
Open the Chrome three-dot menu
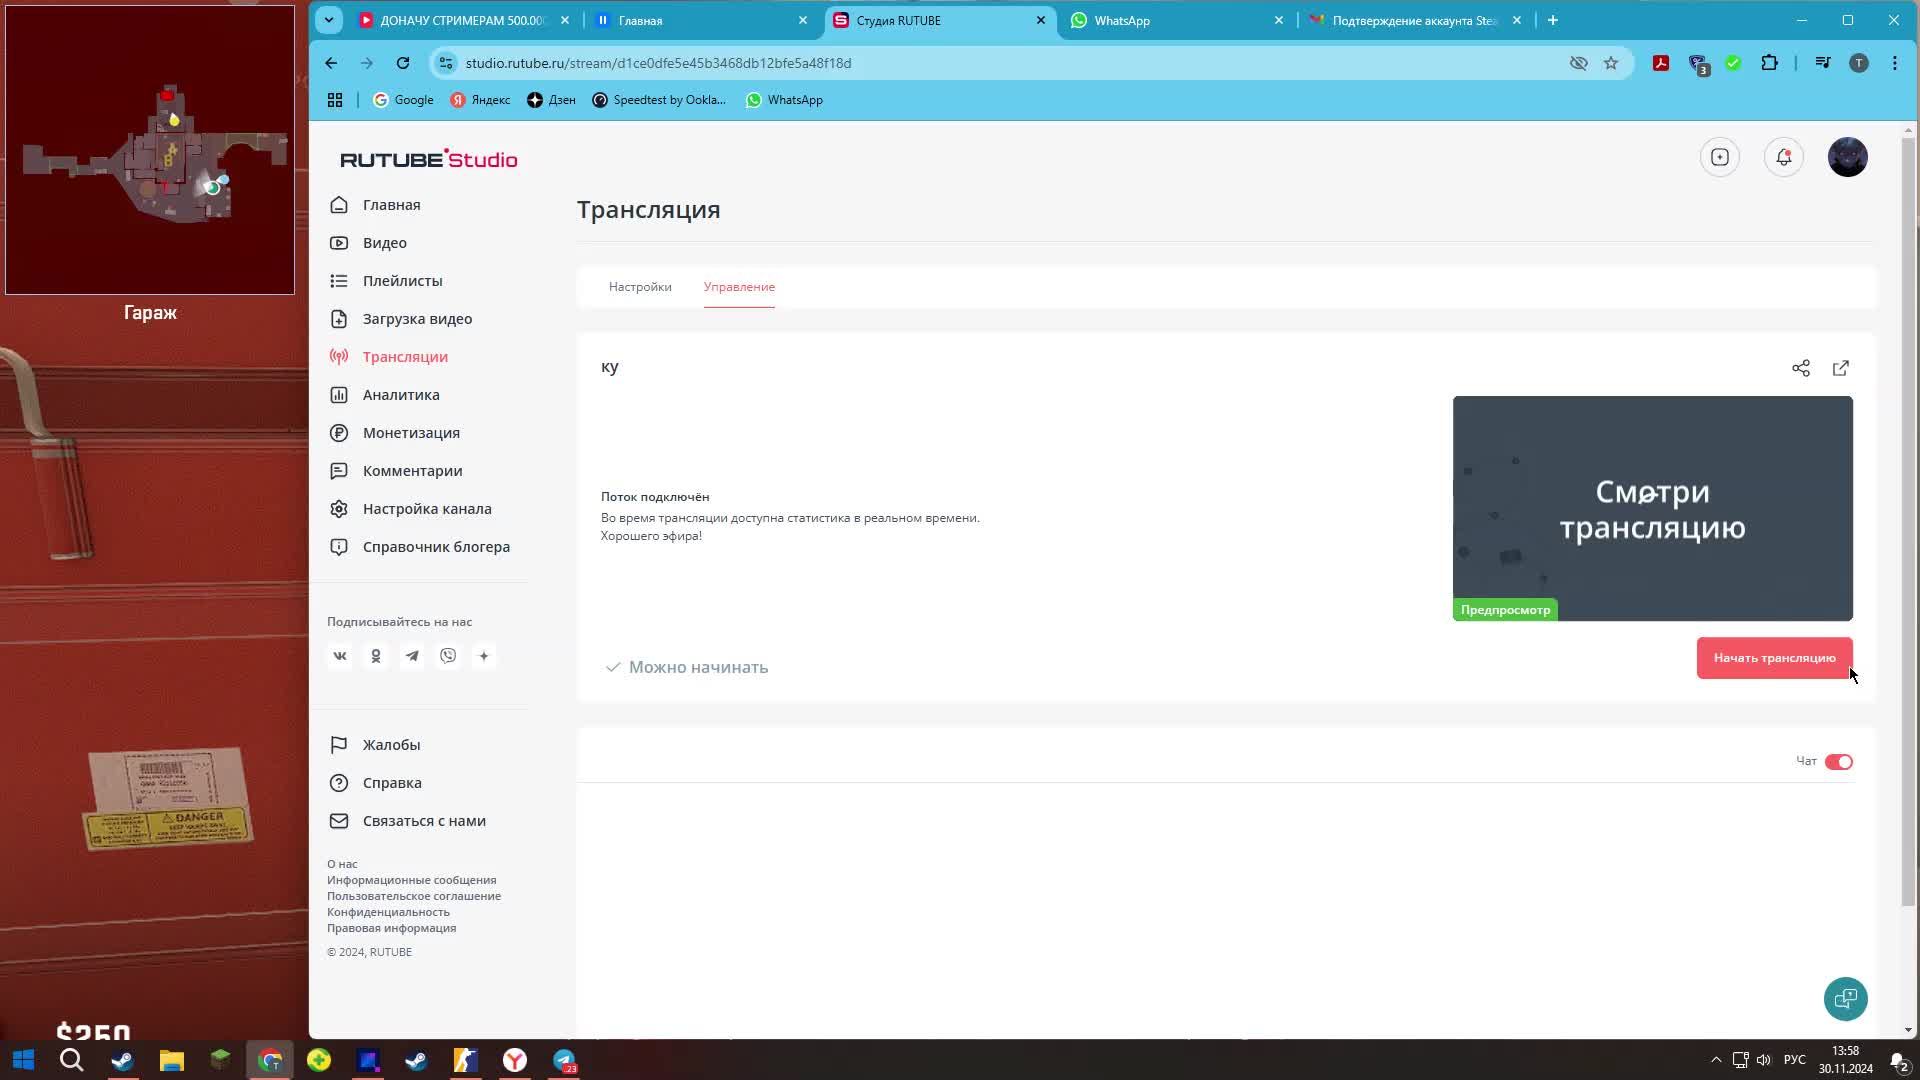(x=1894, y=63)
